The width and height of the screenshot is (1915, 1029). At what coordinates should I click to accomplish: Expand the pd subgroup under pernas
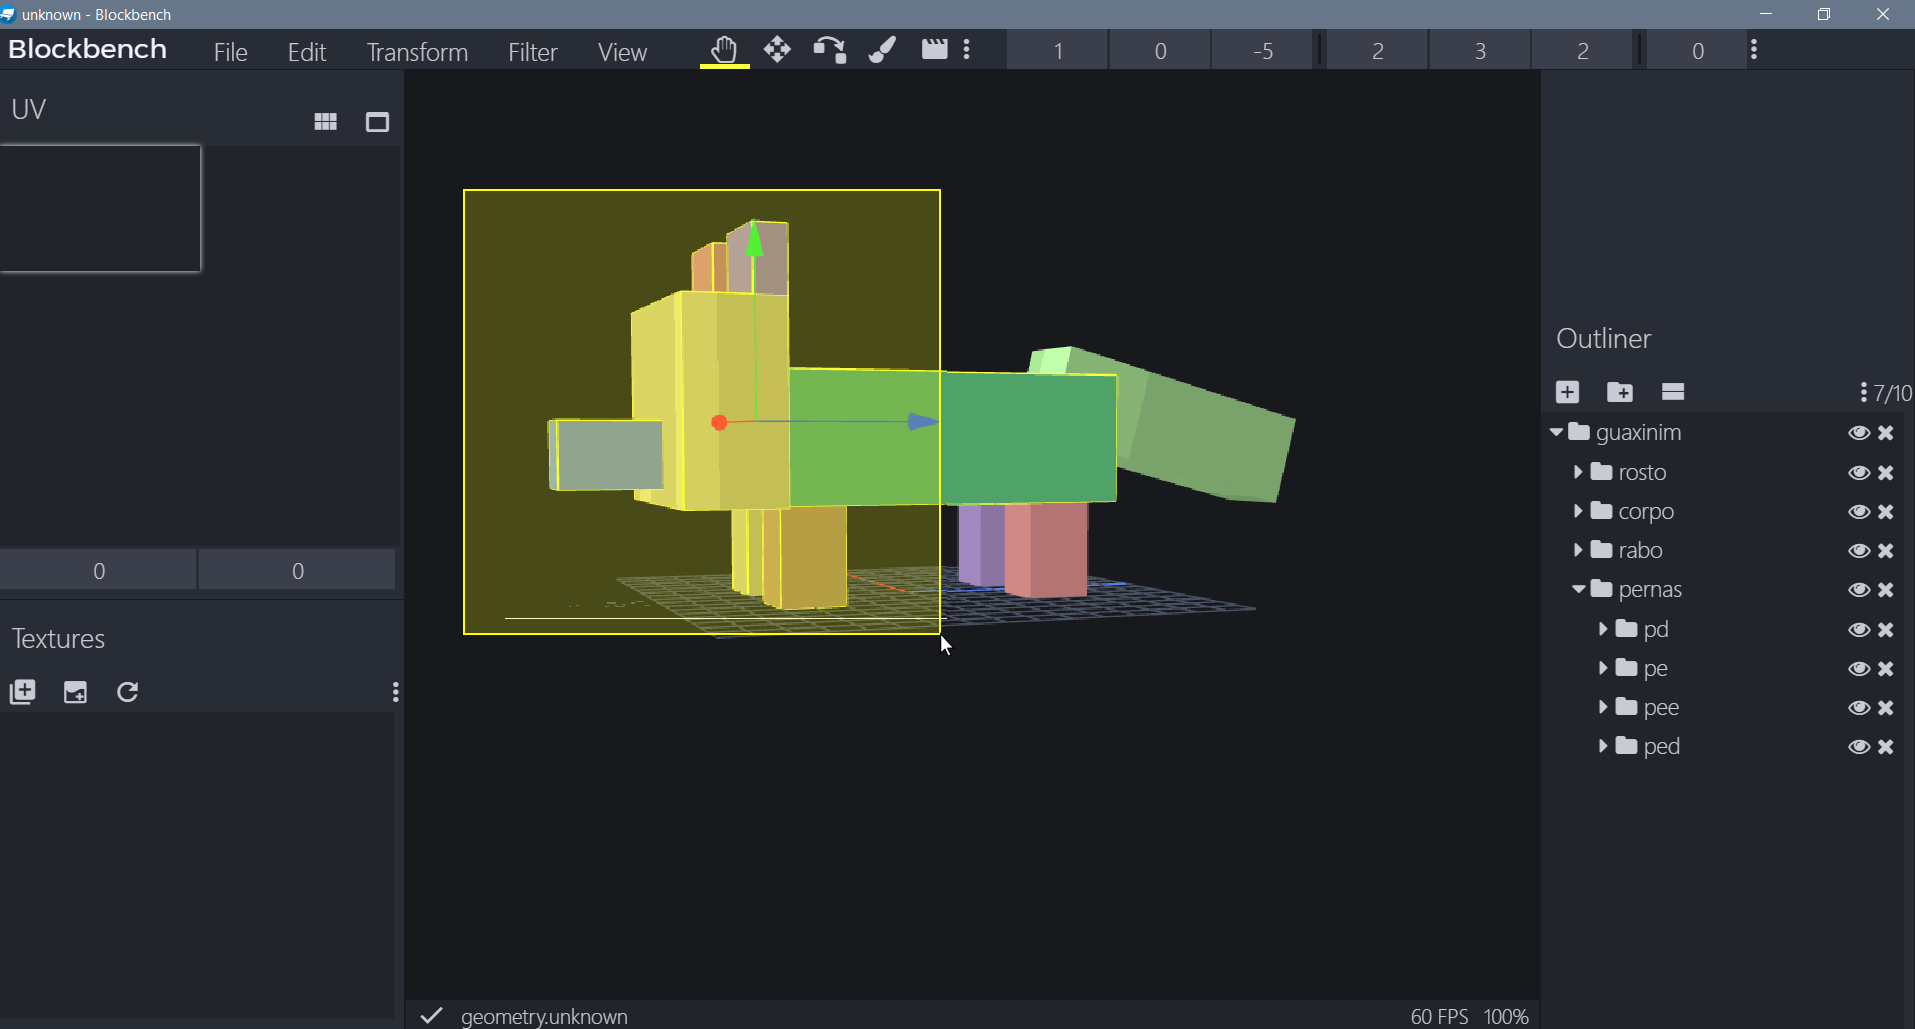point(1603,629)
